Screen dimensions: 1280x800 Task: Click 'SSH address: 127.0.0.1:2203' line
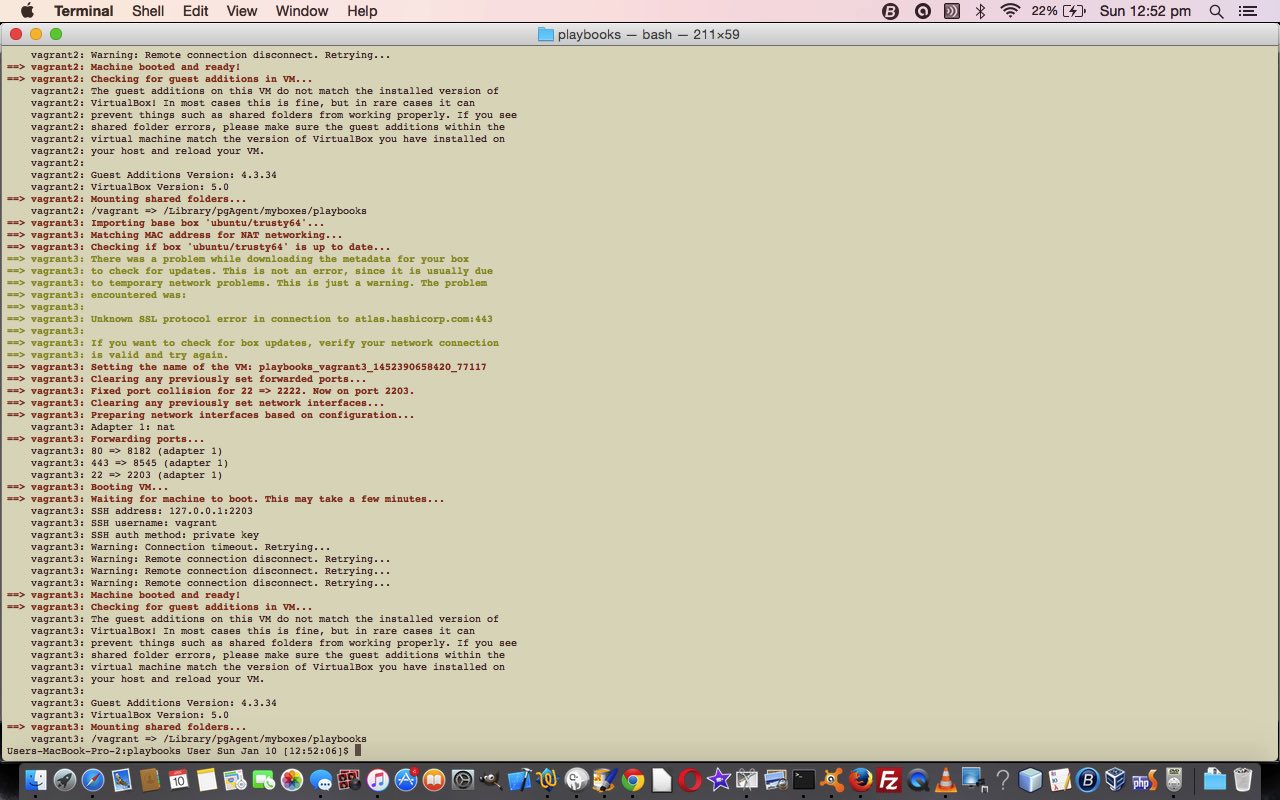[141, 511]
